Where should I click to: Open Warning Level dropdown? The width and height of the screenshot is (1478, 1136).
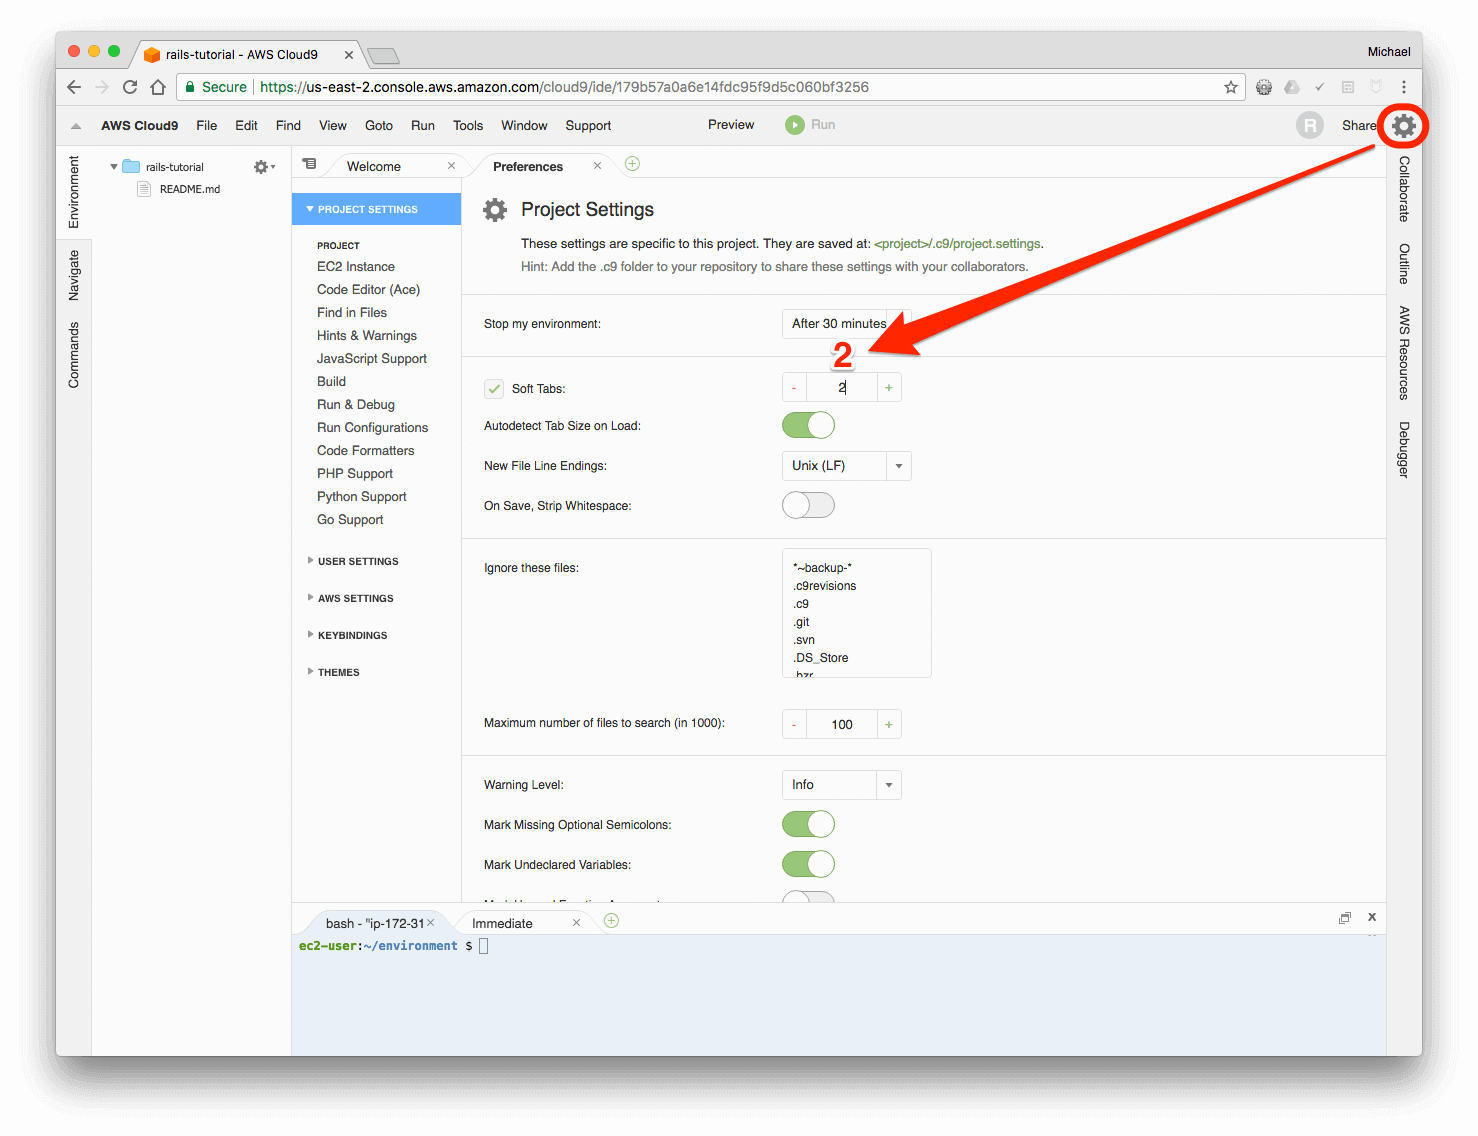(841, 785)
